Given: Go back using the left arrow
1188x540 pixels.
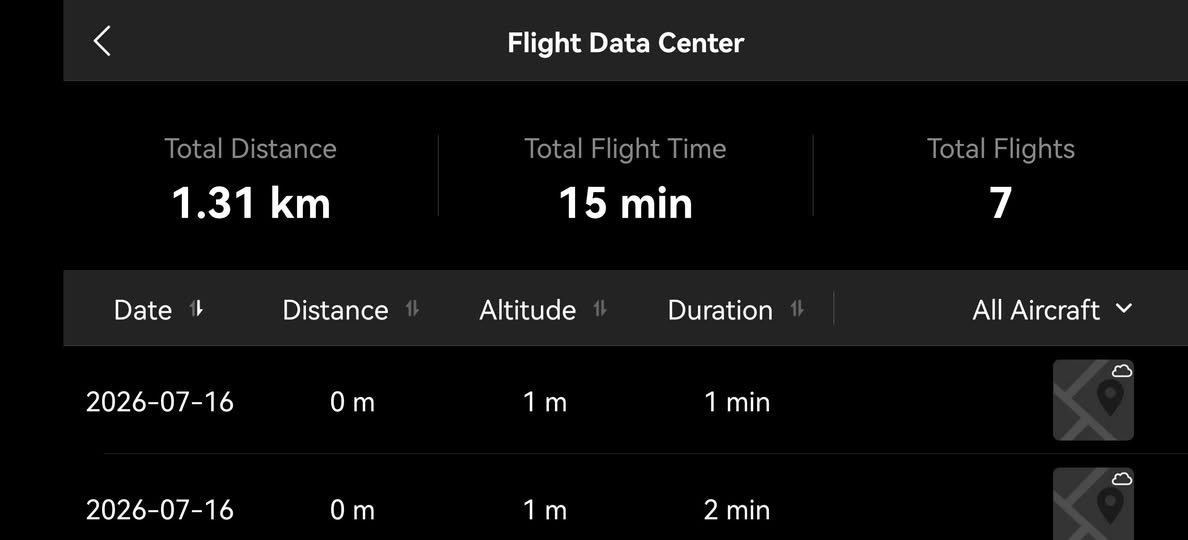Looking at the screenshot, I should 102,41.
